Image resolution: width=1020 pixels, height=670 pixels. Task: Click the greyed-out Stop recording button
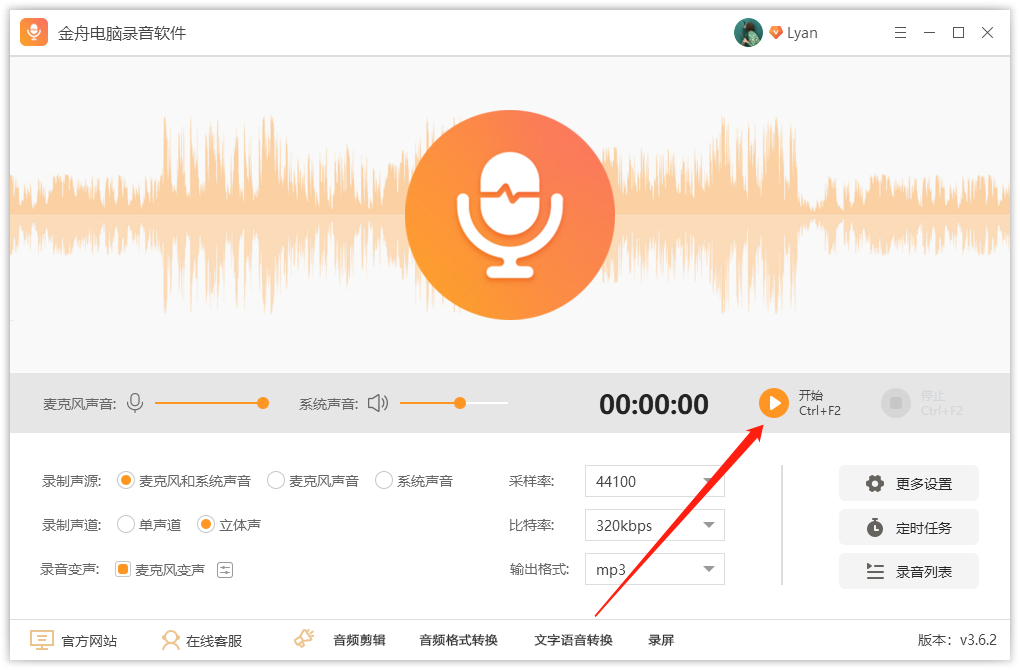(x=896, y=403)
